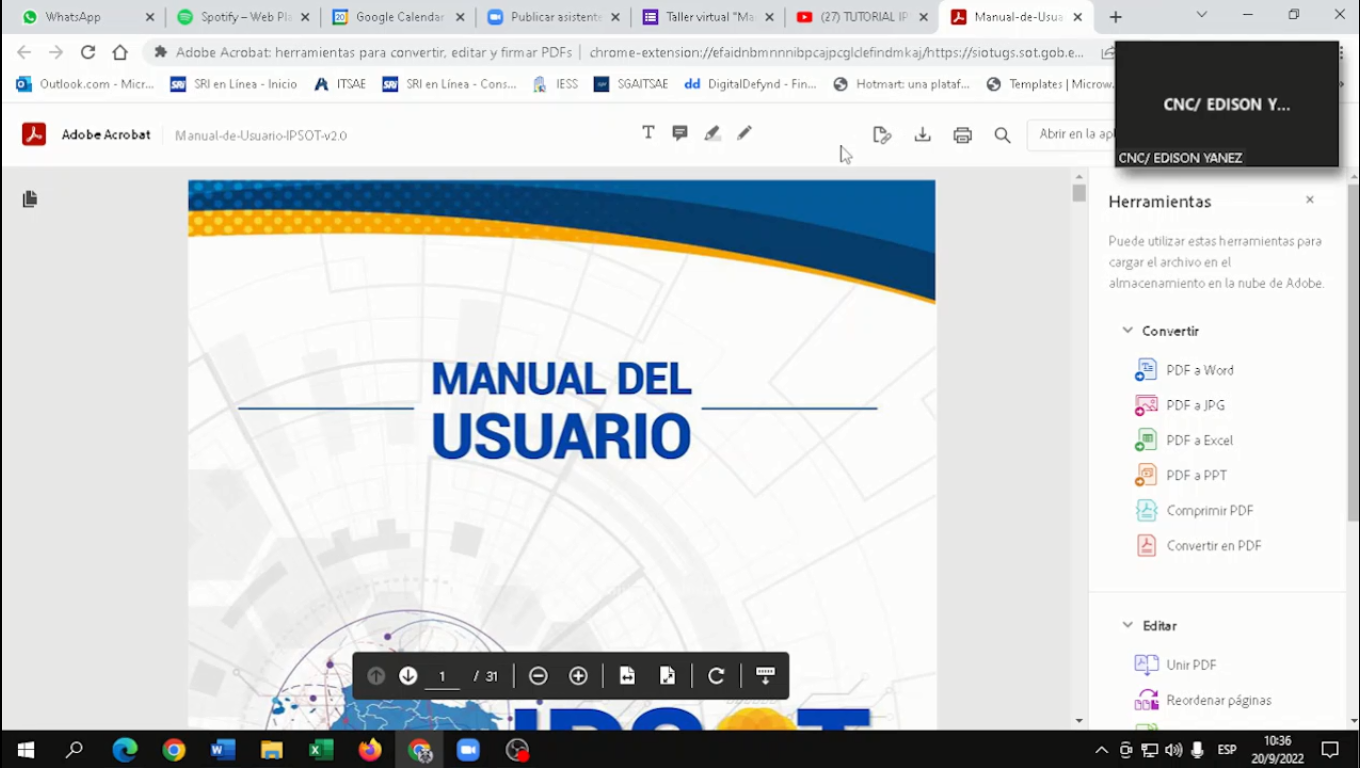Pick the highlighter tool

[712, 133]
